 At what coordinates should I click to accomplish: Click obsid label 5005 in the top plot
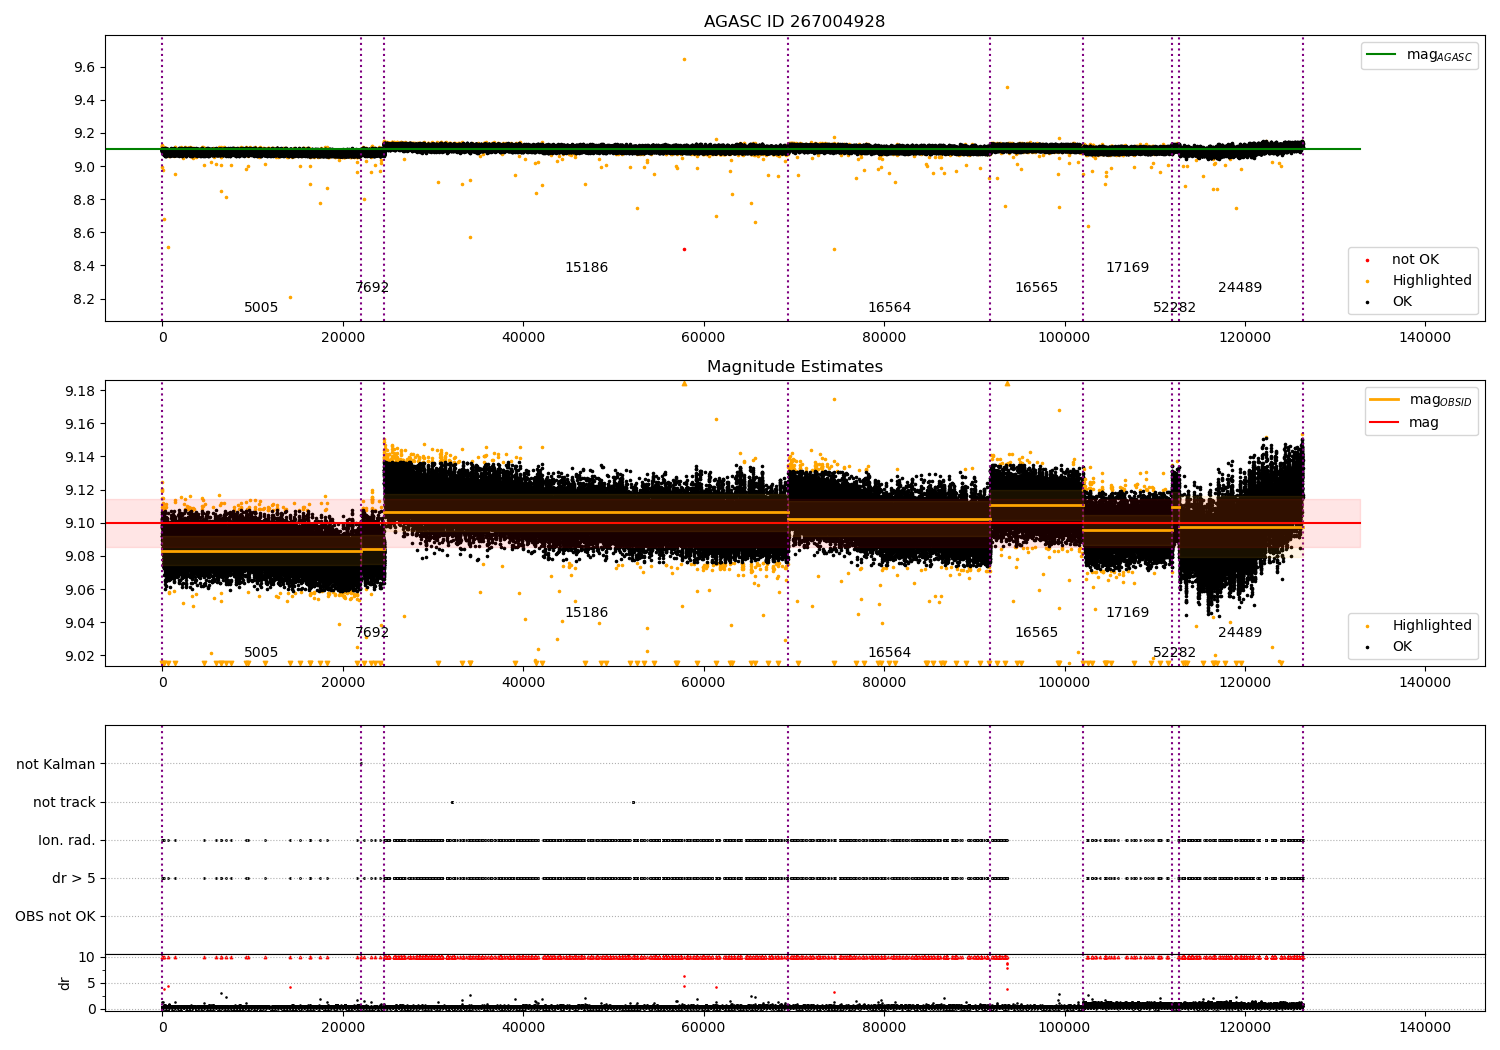(x=261, y=308)
